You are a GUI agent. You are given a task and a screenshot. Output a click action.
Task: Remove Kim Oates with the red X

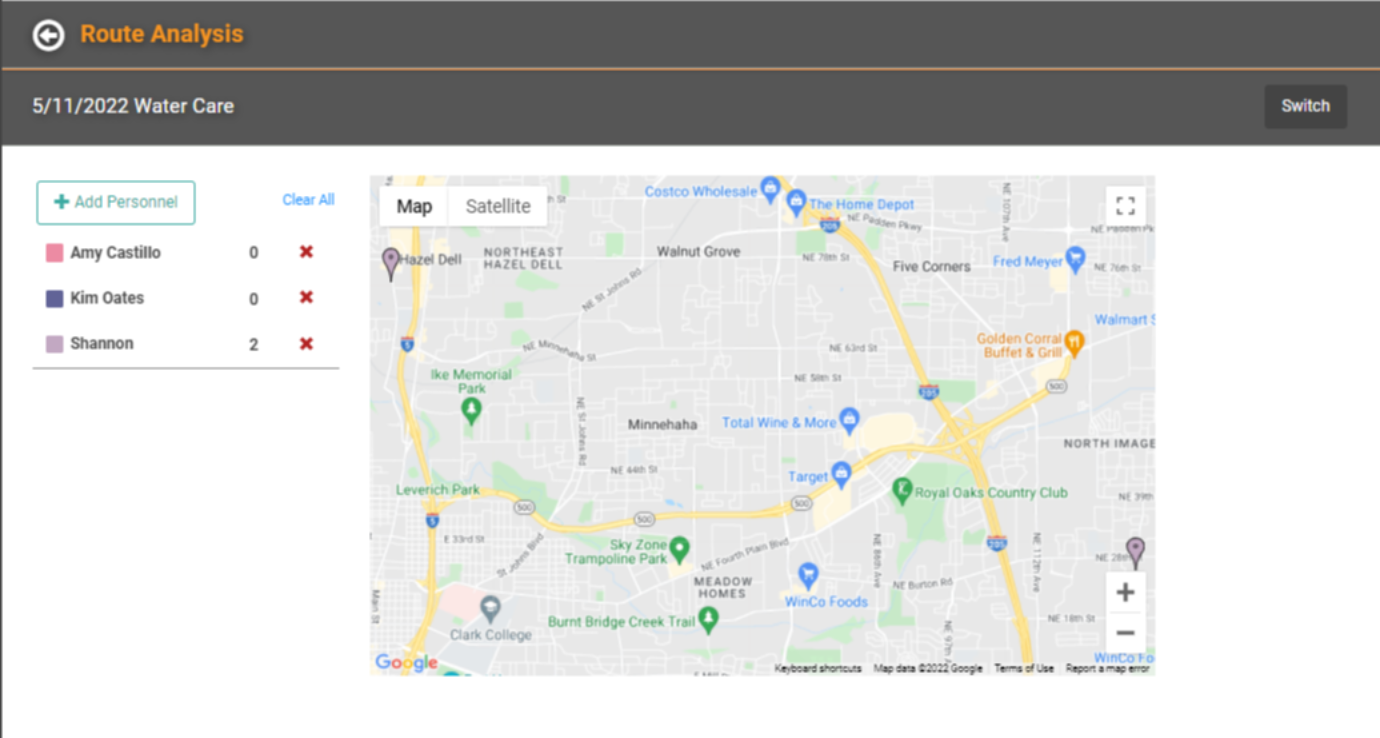click(306, 298)
